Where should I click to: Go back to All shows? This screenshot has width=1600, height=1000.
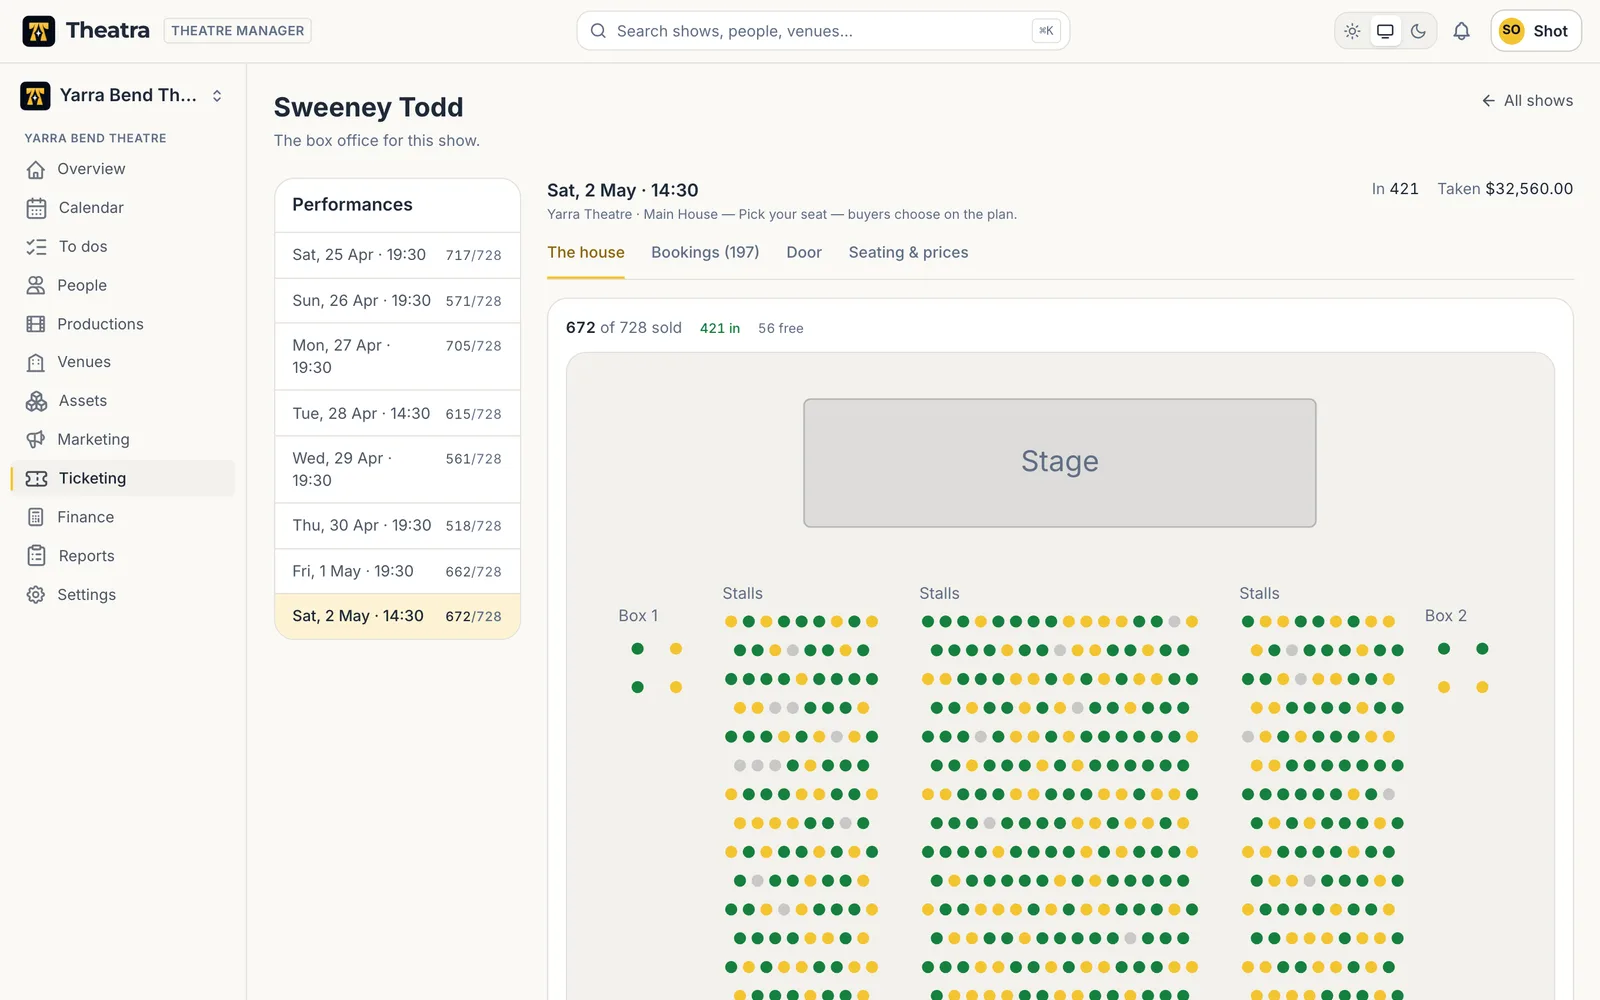coord(1527,101)
